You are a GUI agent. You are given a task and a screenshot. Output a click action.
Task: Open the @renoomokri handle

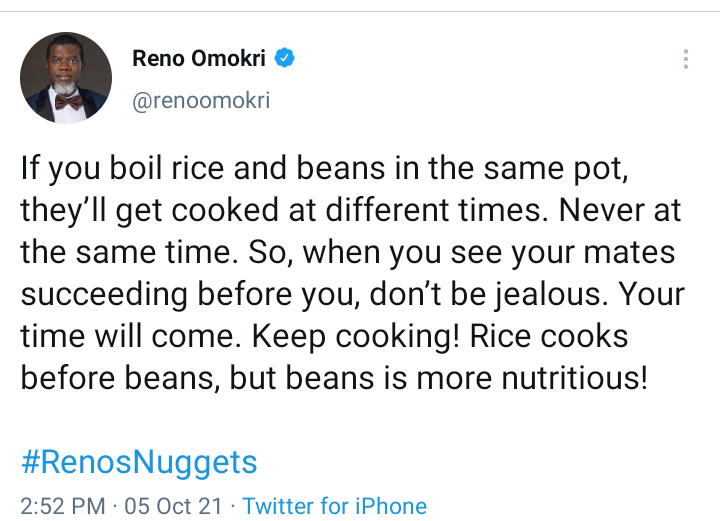pyautogui.click(x=201, y=100)
